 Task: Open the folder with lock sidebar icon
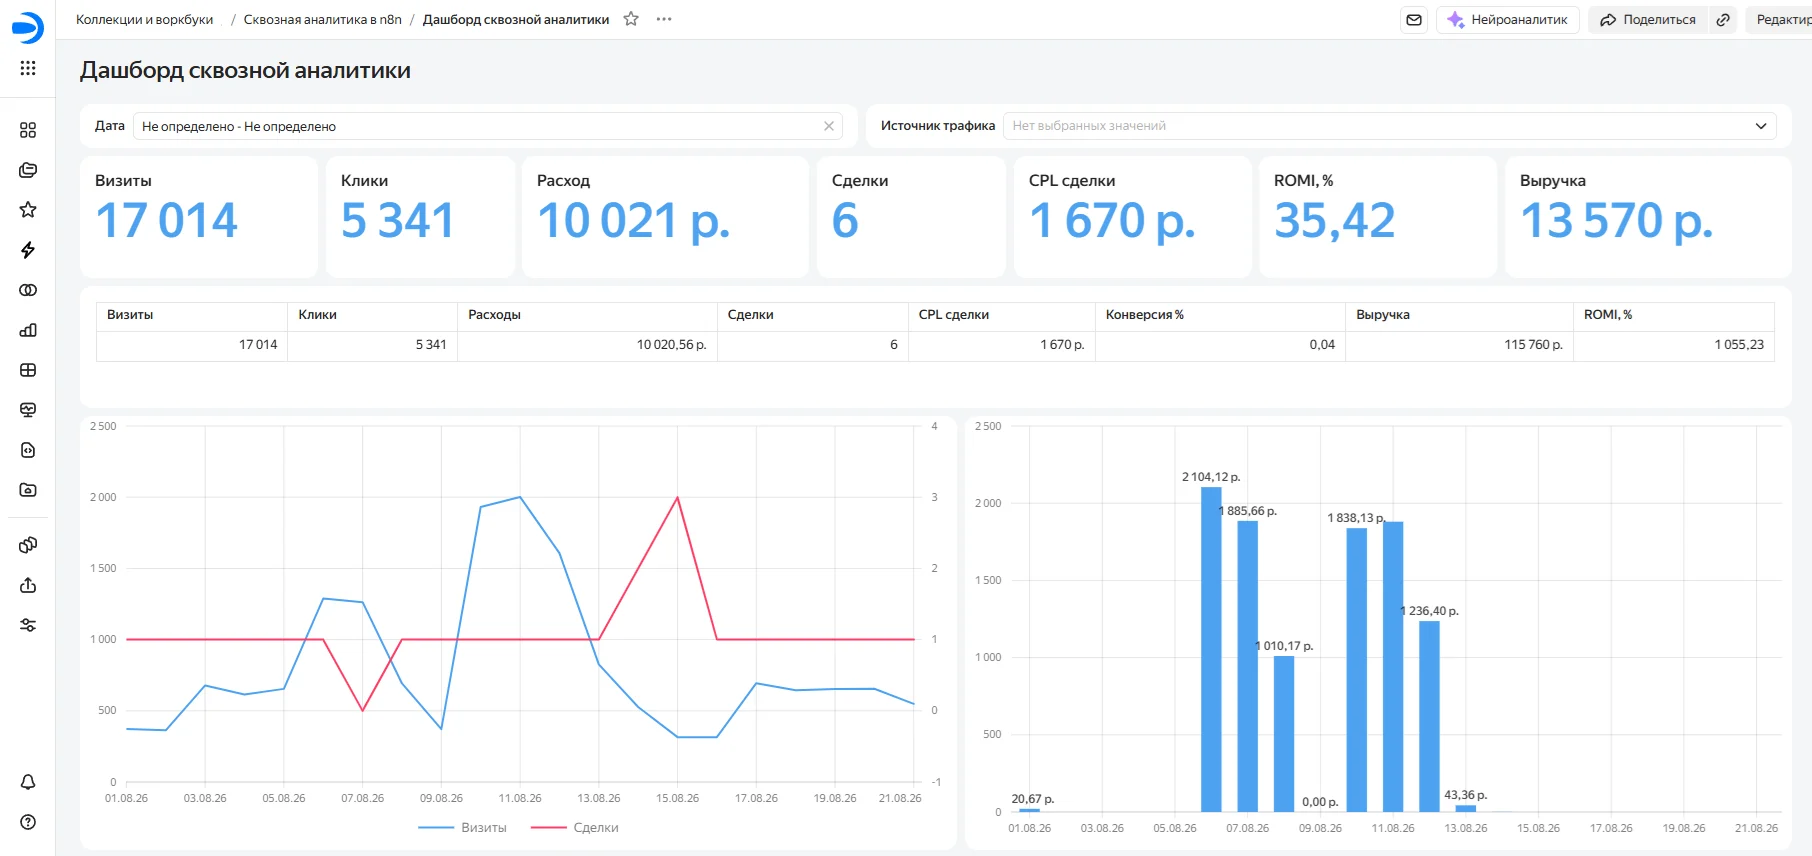coord(28,490)
